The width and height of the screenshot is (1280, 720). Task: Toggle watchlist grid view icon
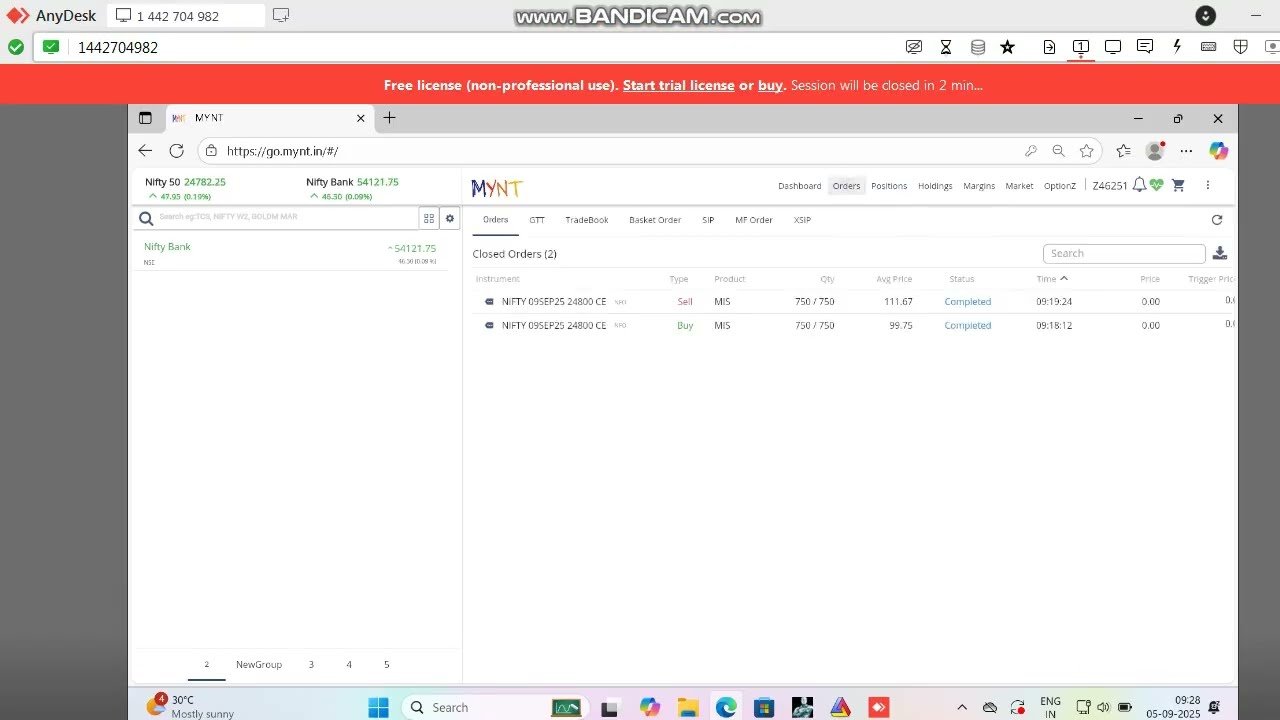click(x=429, y=218)
